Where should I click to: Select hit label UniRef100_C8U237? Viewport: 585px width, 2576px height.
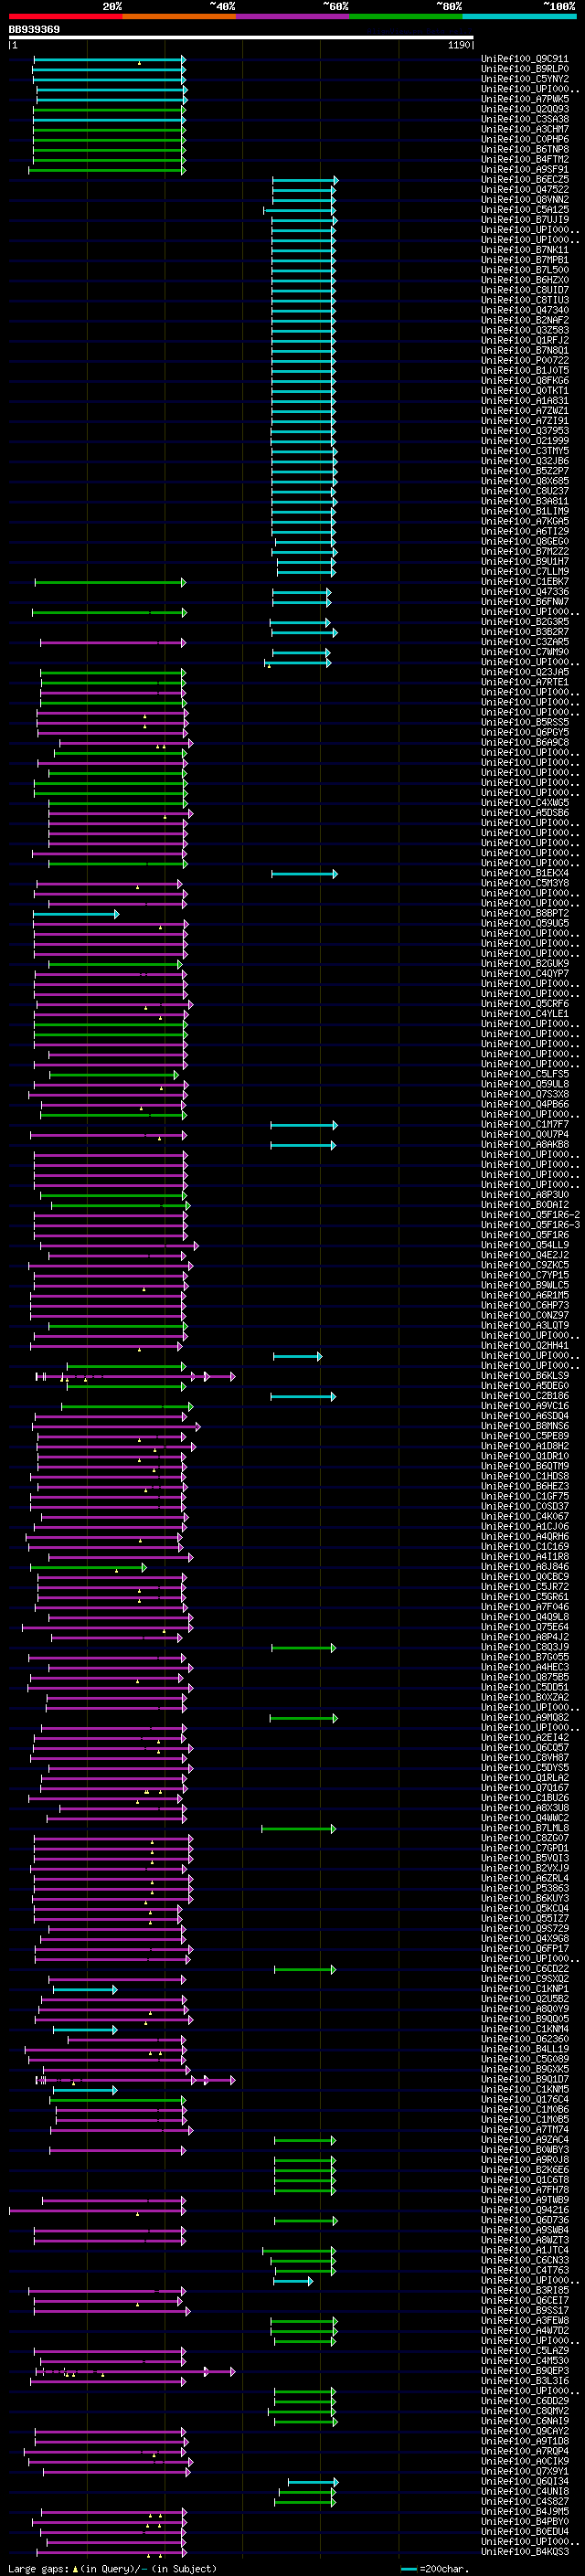point(524,491)
